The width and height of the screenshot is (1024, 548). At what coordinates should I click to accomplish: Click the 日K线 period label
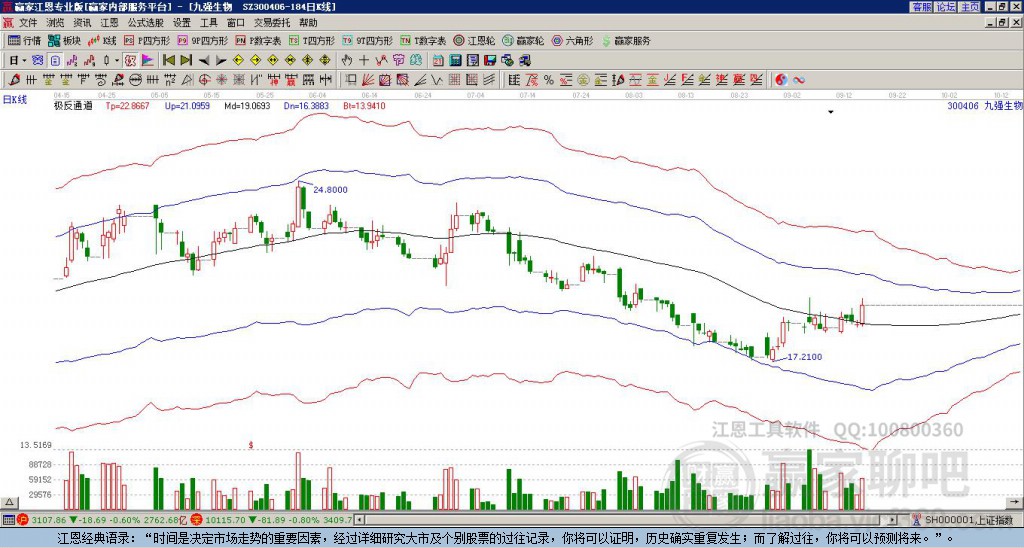coord(14,100)
